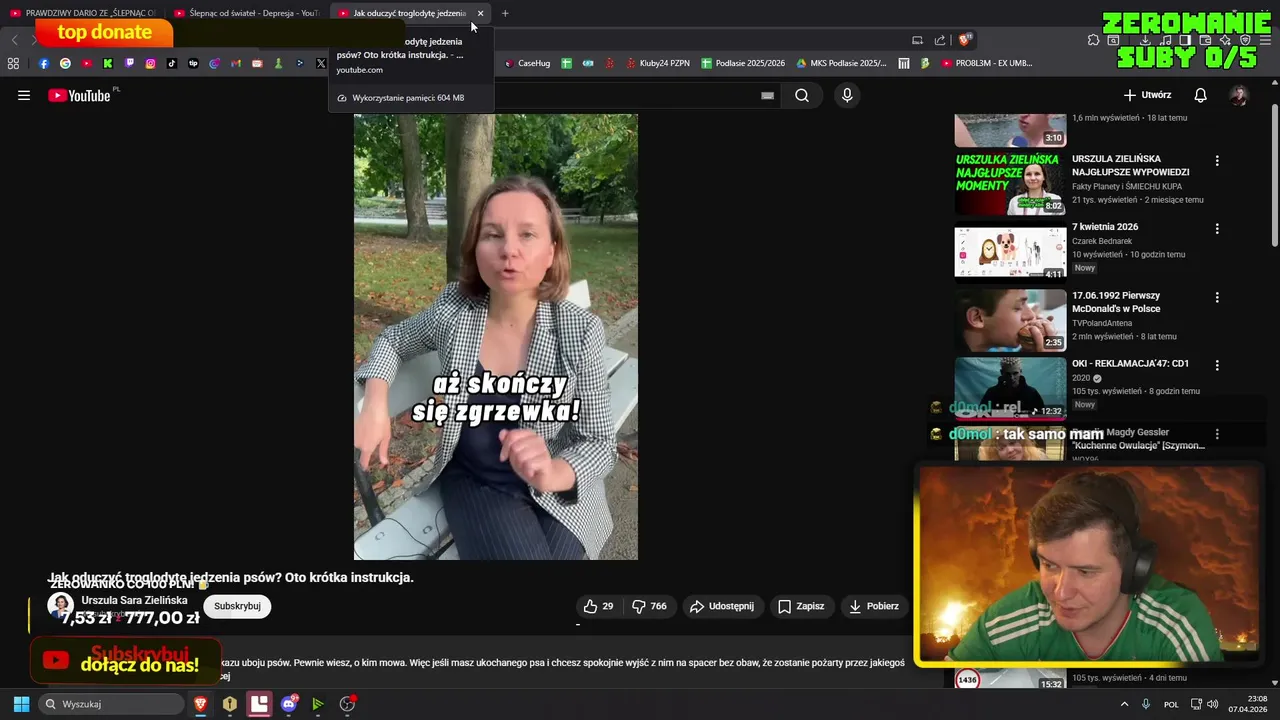Open the Kick bookmark icon
Image resolution: width=1280 pixels, height=720 pixels.
coord(108,63)
